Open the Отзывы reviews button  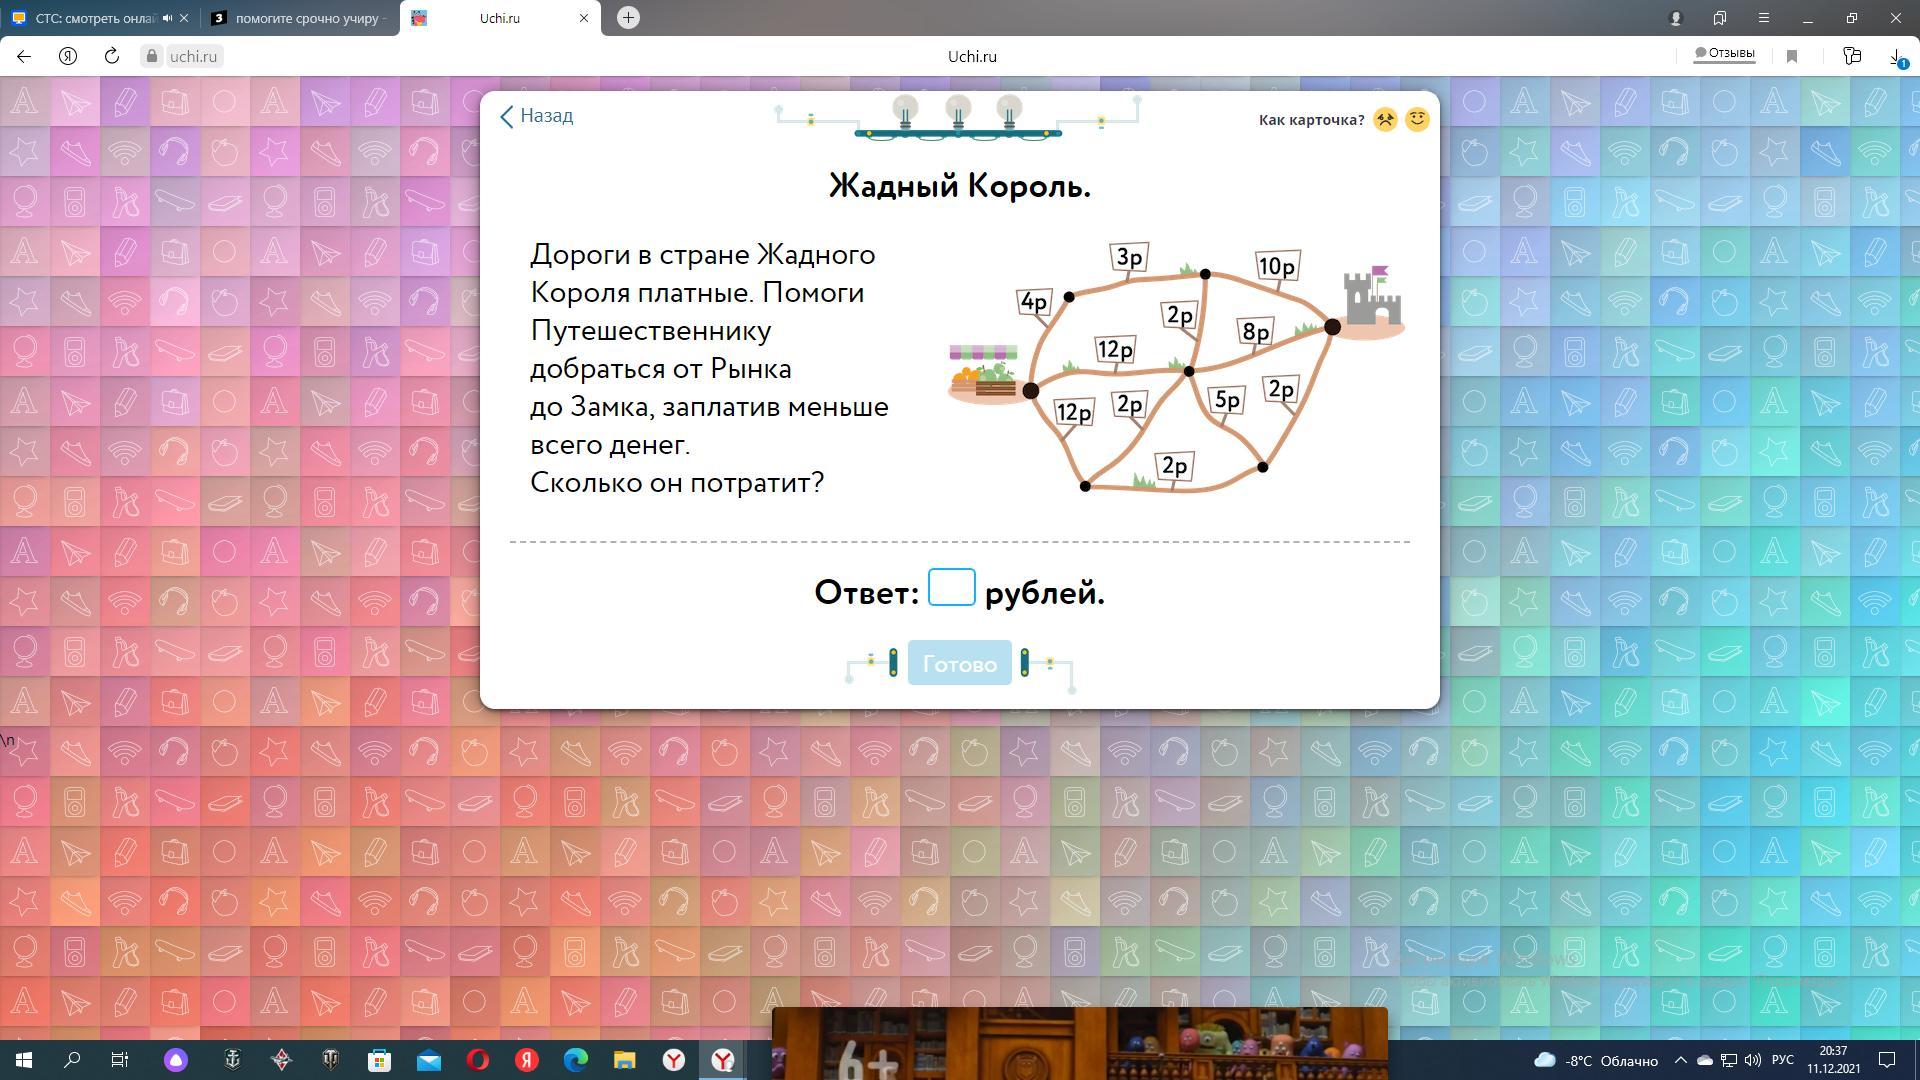pyautogui.click(x=1724, y=54)
